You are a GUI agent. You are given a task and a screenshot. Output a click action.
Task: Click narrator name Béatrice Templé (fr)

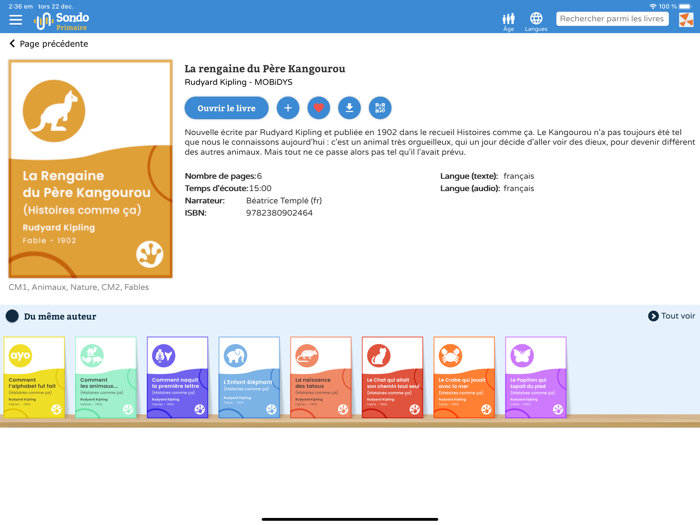point(284,201)
